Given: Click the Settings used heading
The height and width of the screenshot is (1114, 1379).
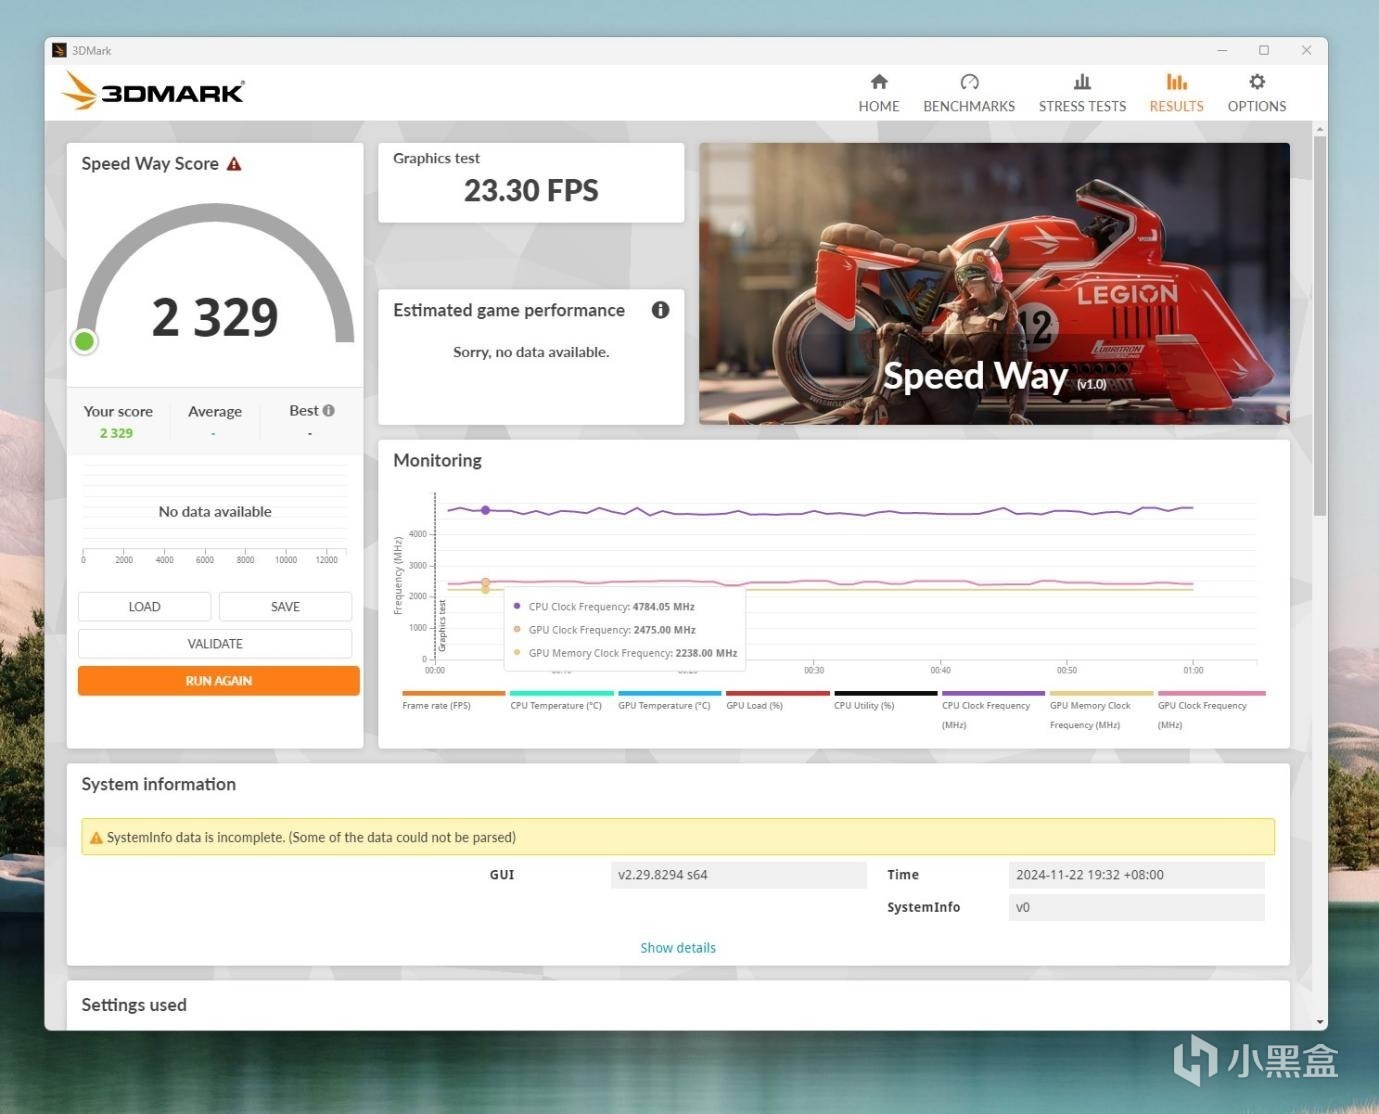Looking at the screenshot, I should point(134,1005).
